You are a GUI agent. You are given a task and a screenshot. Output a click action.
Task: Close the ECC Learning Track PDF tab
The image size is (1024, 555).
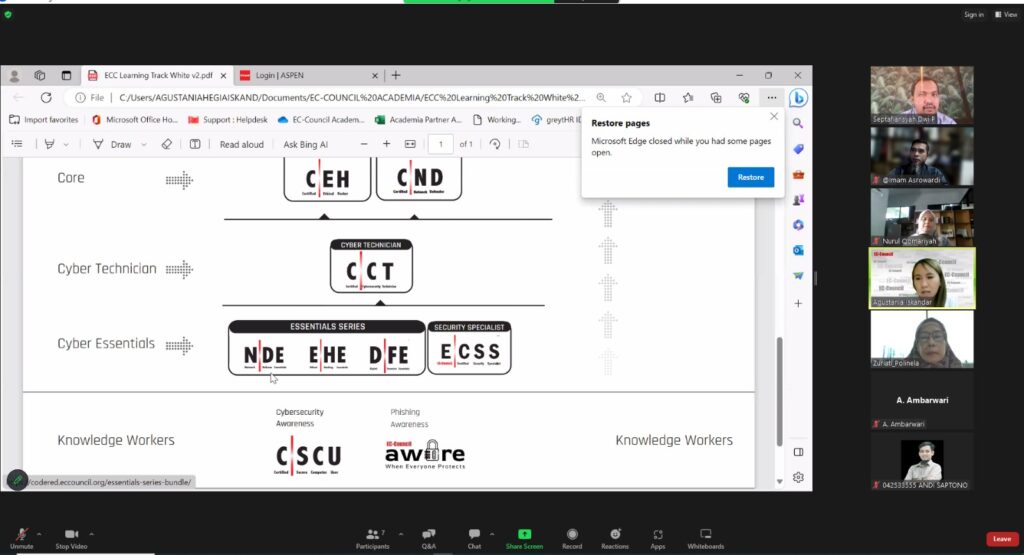click(x=223, y=76)
